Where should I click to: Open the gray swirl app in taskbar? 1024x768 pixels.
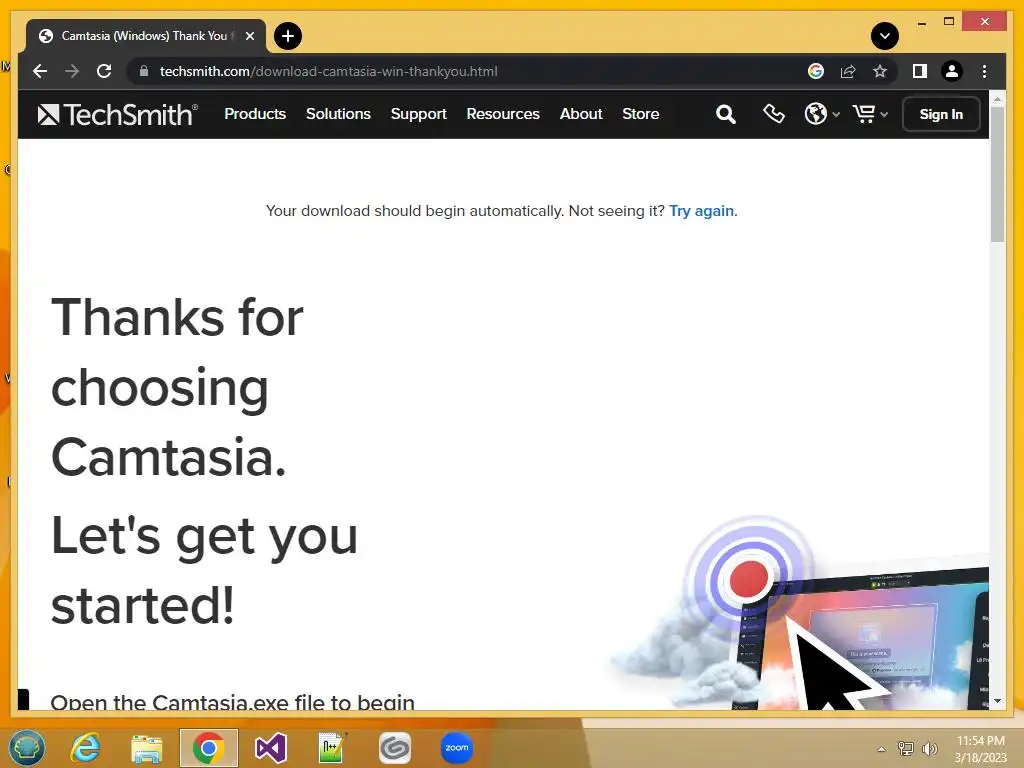394,748
